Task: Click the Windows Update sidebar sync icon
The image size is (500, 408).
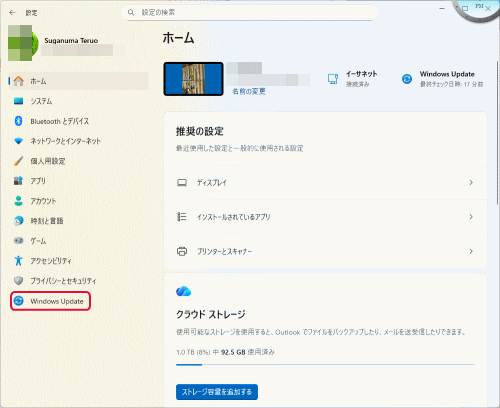Action: (x=19, y=301)
